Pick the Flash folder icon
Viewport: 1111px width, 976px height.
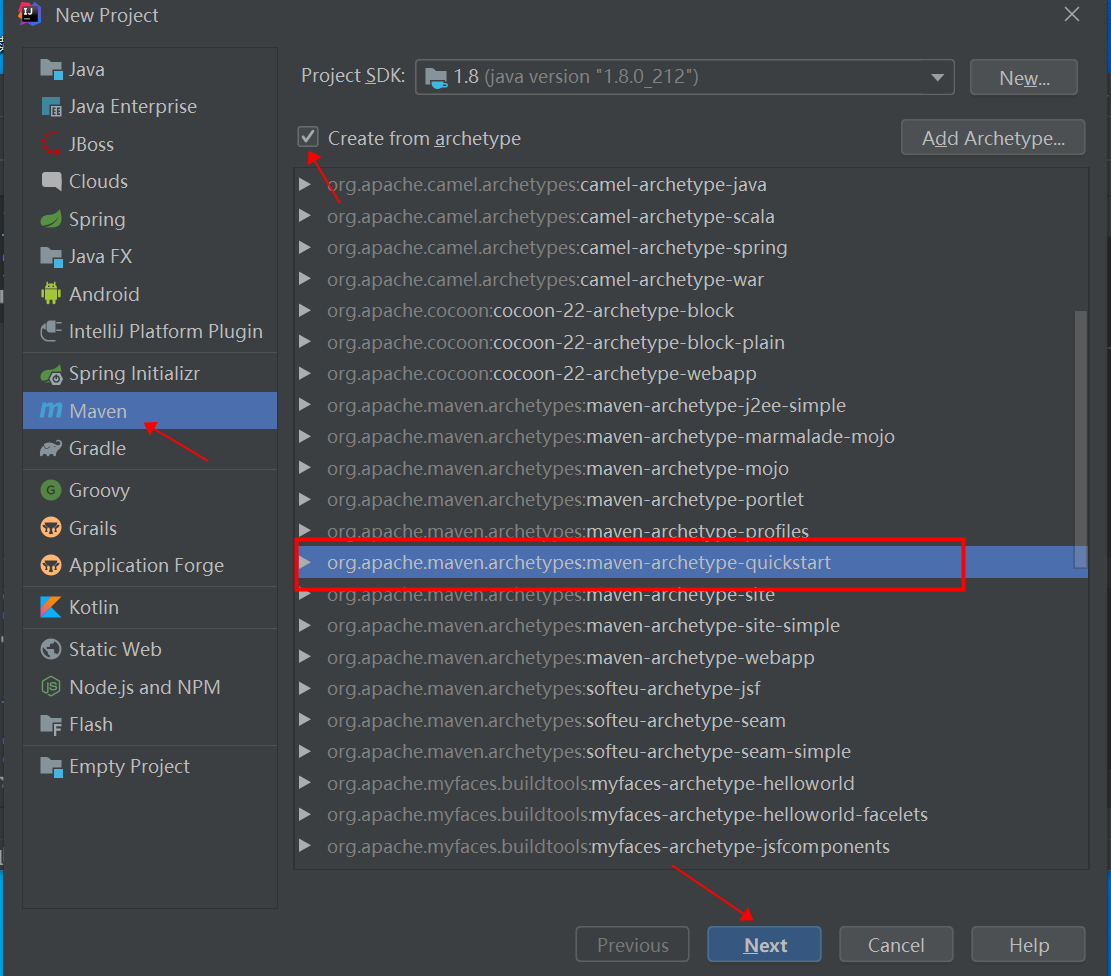tap(51, 724)
